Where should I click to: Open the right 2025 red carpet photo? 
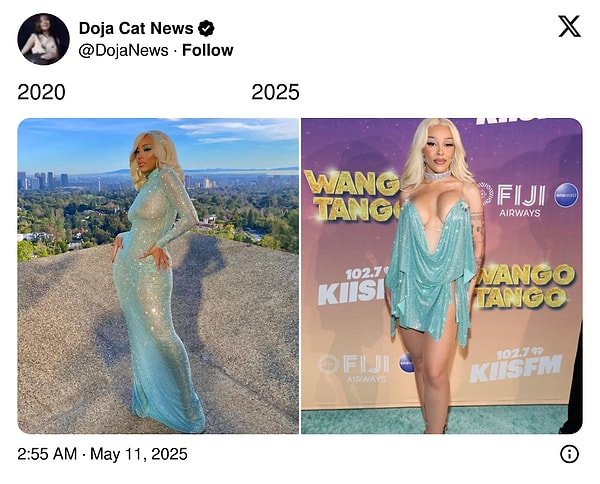442,276
